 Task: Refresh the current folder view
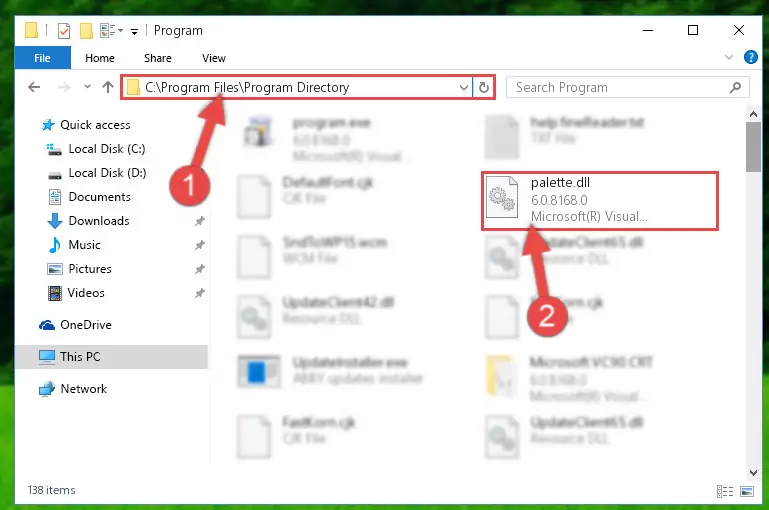pos(484,88)
